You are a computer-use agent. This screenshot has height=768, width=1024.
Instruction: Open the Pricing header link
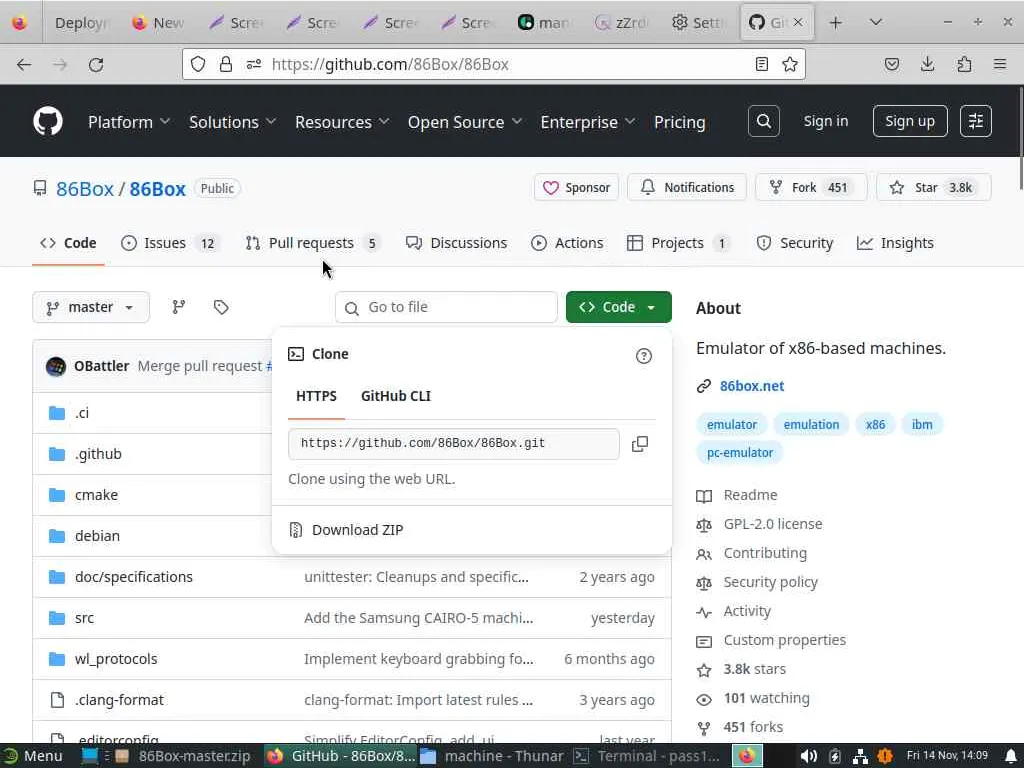pos(679,122)
